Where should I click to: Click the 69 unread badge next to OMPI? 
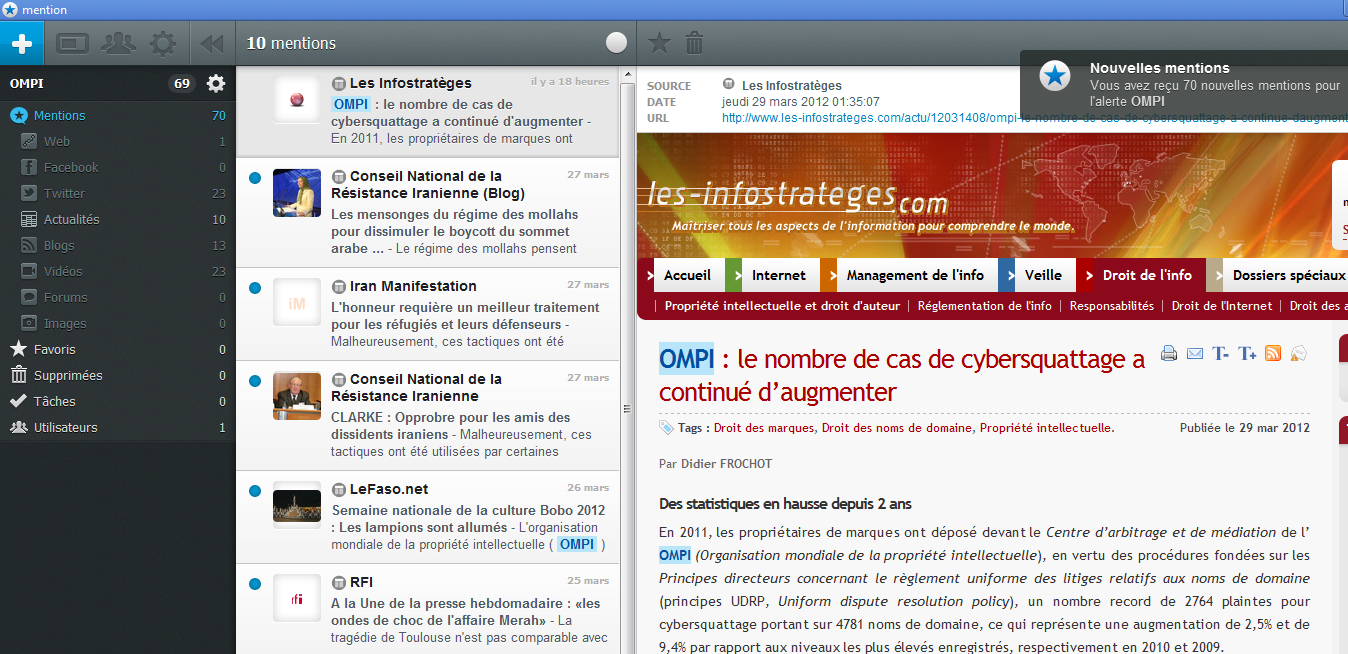(x=182, y=84)
